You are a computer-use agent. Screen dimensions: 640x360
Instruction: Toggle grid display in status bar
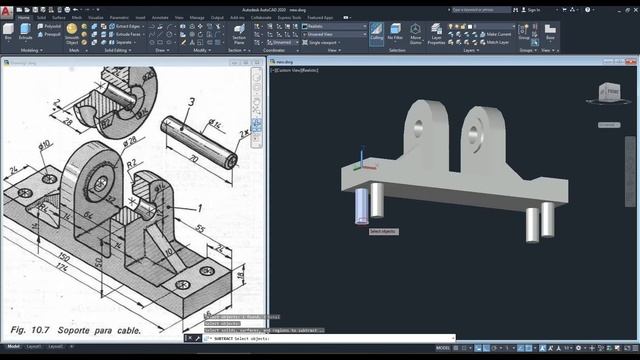coord(456,348)
